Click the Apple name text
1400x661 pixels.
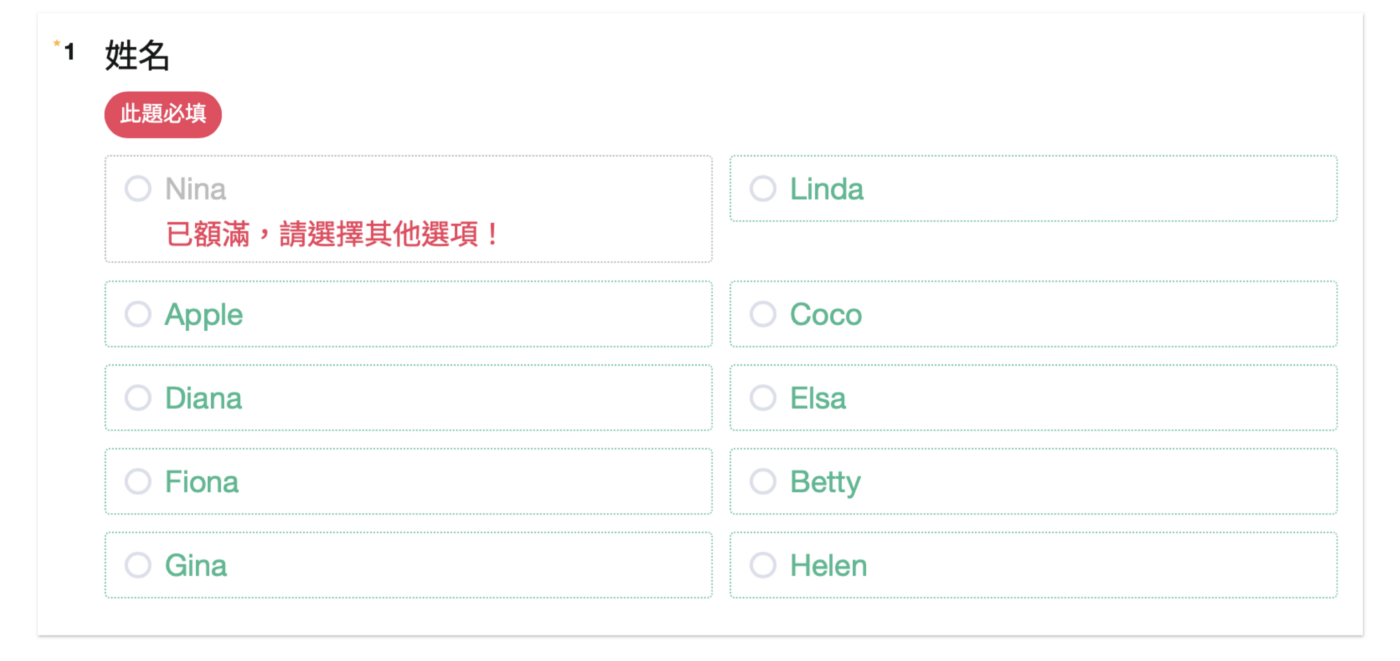(204, 315)
